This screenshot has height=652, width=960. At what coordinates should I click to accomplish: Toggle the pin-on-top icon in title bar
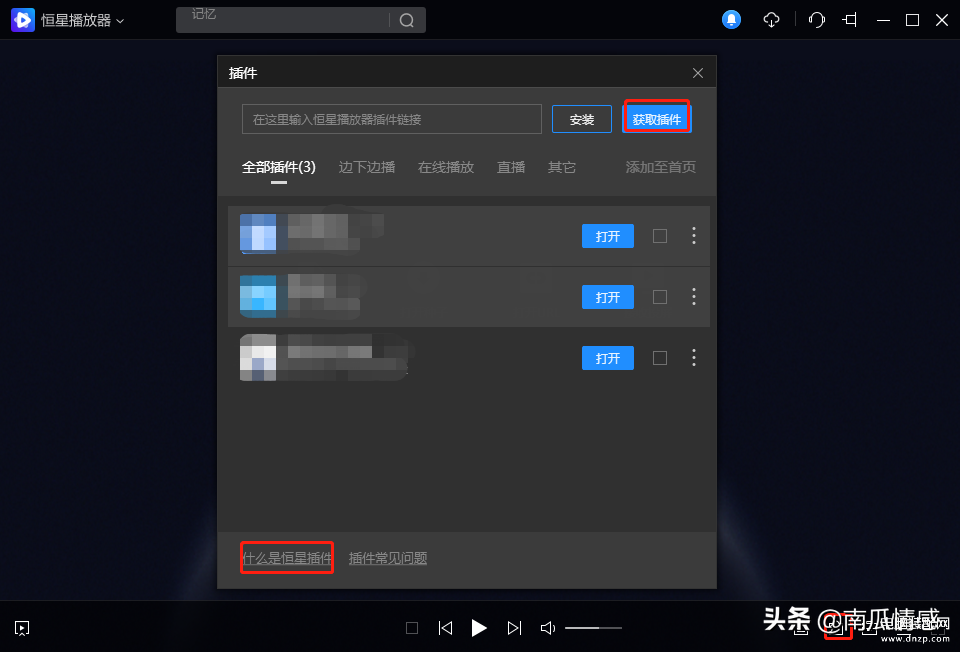point(850,20)
